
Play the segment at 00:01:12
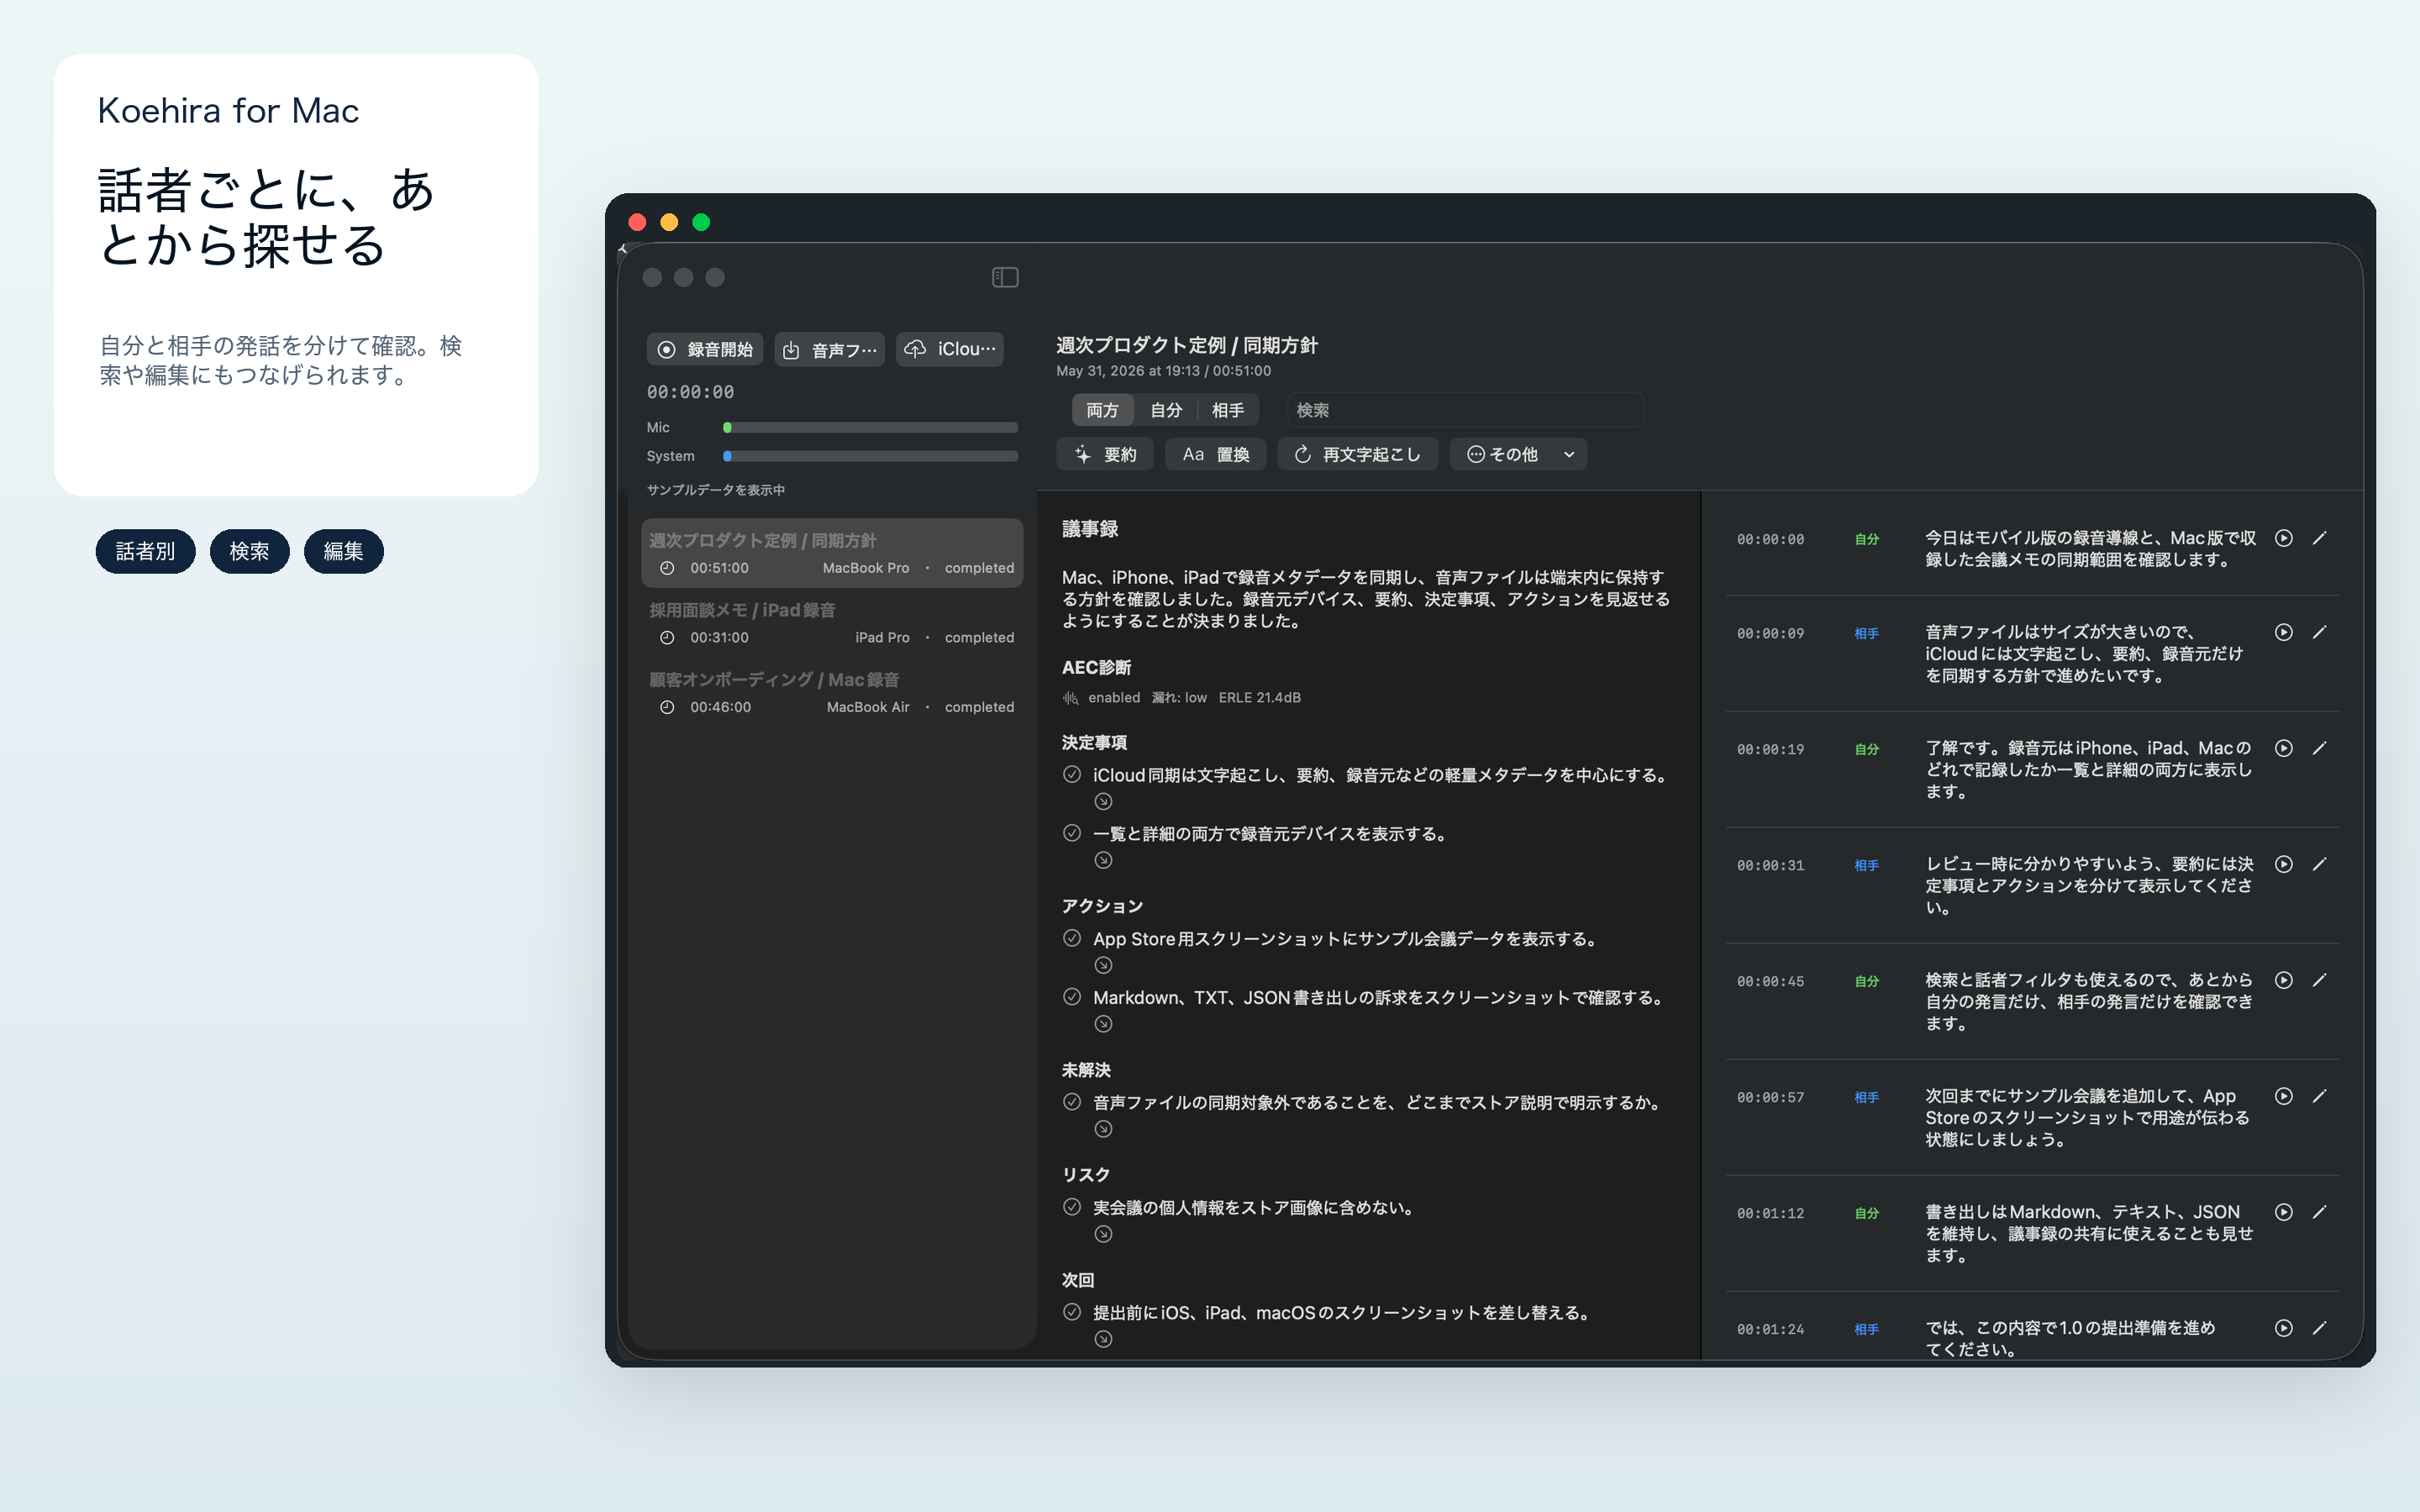[2283, 1212]
